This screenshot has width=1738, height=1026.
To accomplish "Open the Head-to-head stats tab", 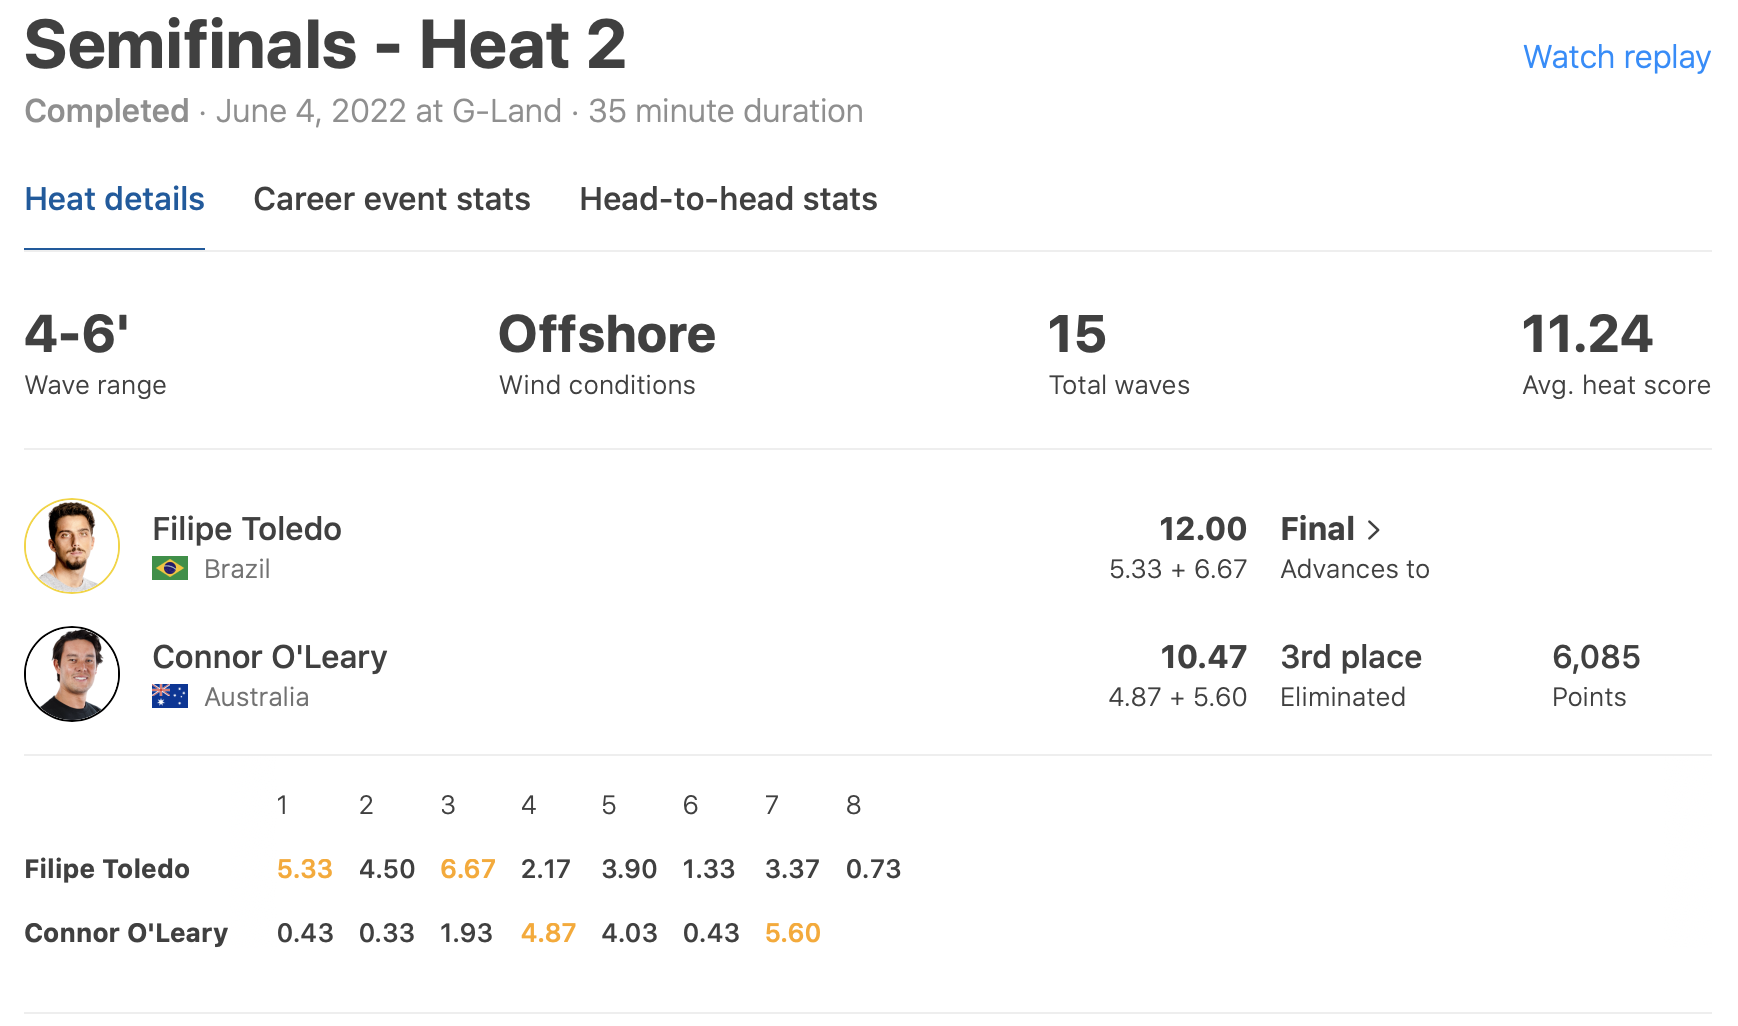I will pyautogui.click(x=728, y=199).
